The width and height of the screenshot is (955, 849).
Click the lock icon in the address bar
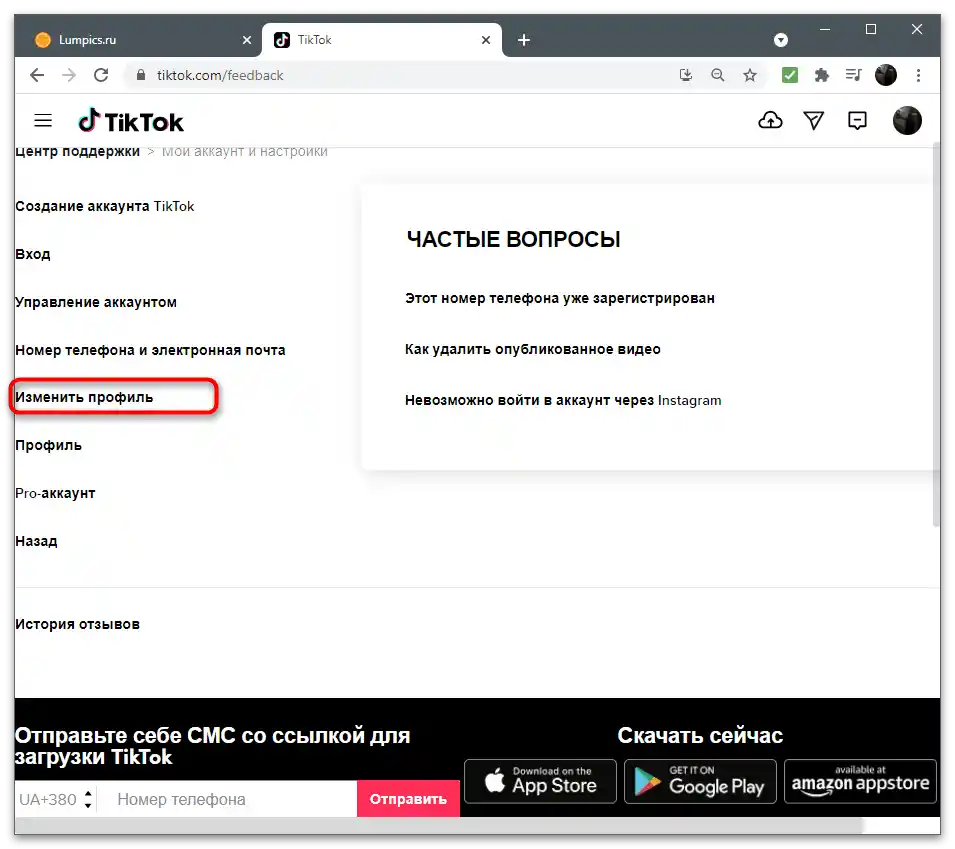point(141,75)
